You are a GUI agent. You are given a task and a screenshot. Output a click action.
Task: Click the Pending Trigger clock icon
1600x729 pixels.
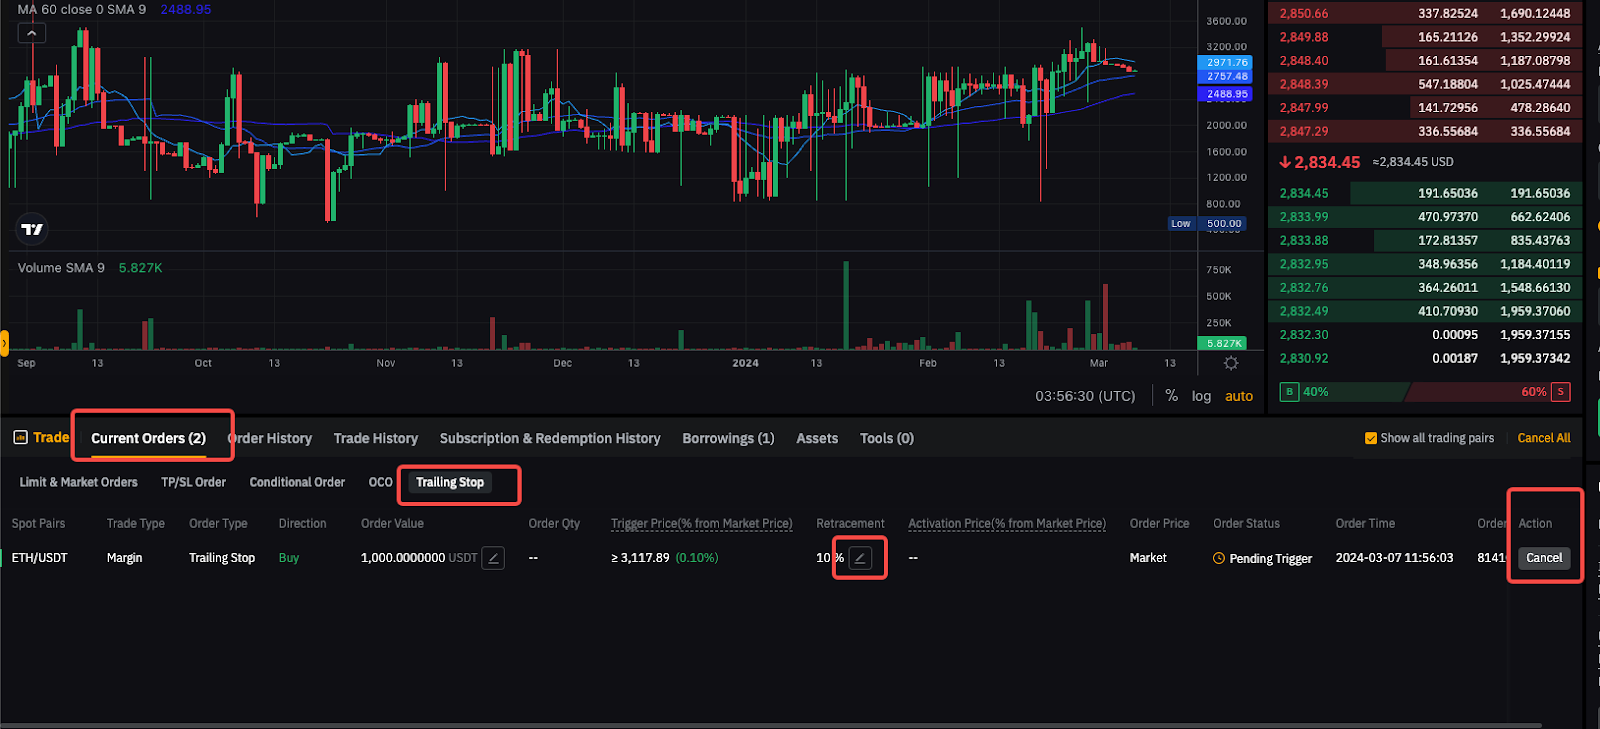pos(1219,559)
